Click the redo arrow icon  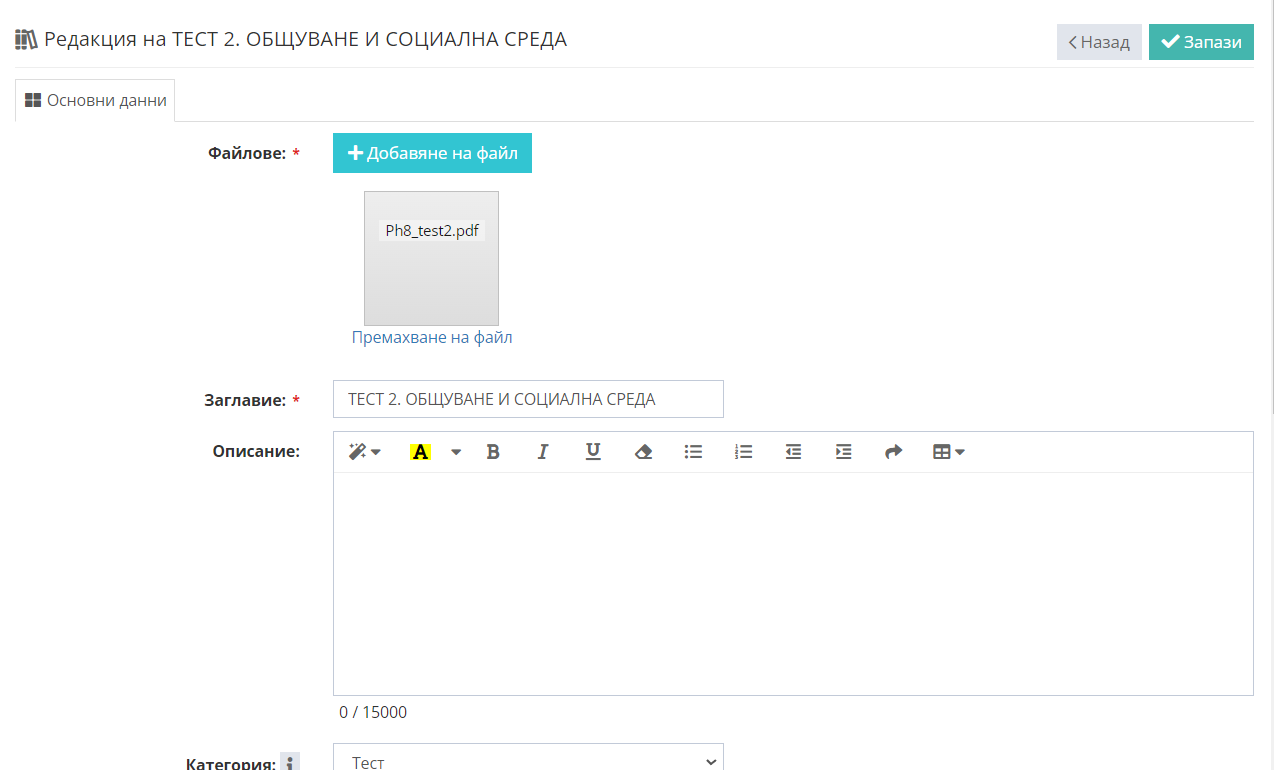(893, 452)
